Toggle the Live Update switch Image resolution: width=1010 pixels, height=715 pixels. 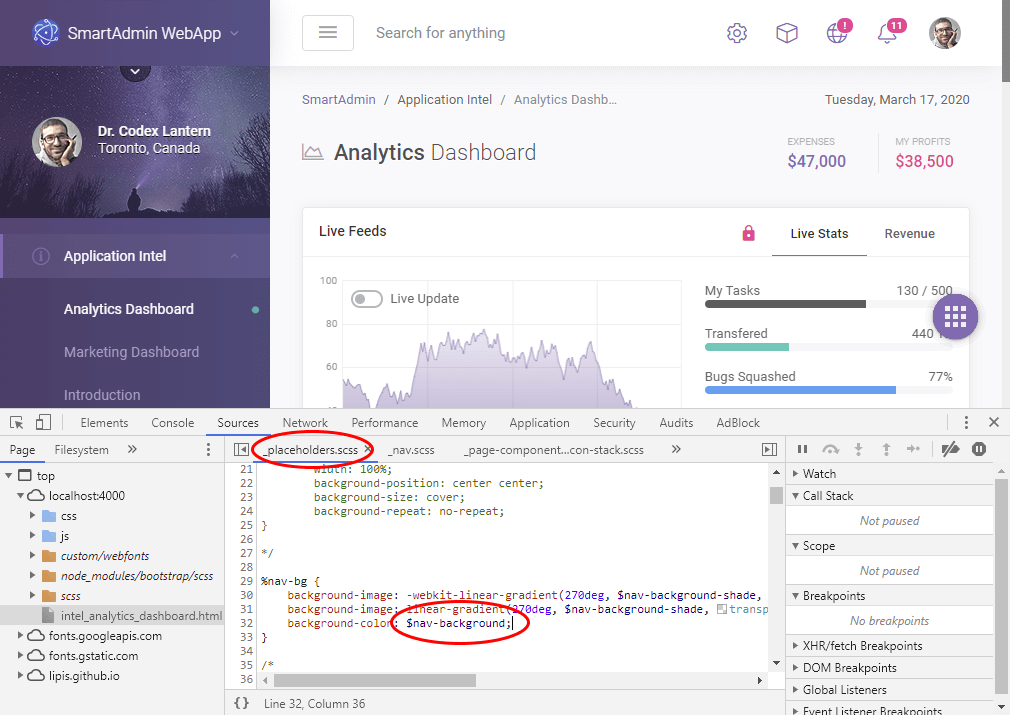click(367, 299)
